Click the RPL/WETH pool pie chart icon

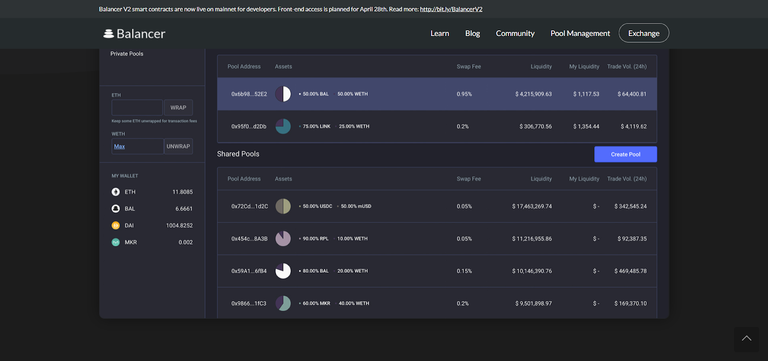pyautogui.click(x=283, y=239)
